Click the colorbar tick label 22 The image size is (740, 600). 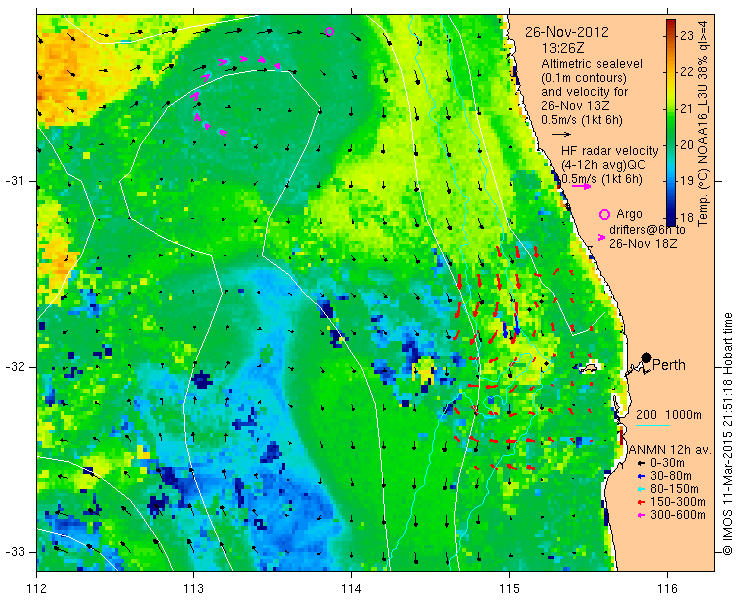[687, 72]
